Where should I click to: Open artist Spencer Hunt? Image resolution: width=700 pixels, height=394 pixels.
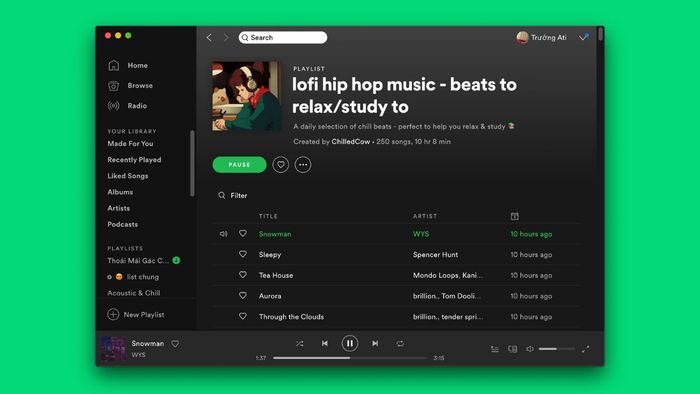435,255
